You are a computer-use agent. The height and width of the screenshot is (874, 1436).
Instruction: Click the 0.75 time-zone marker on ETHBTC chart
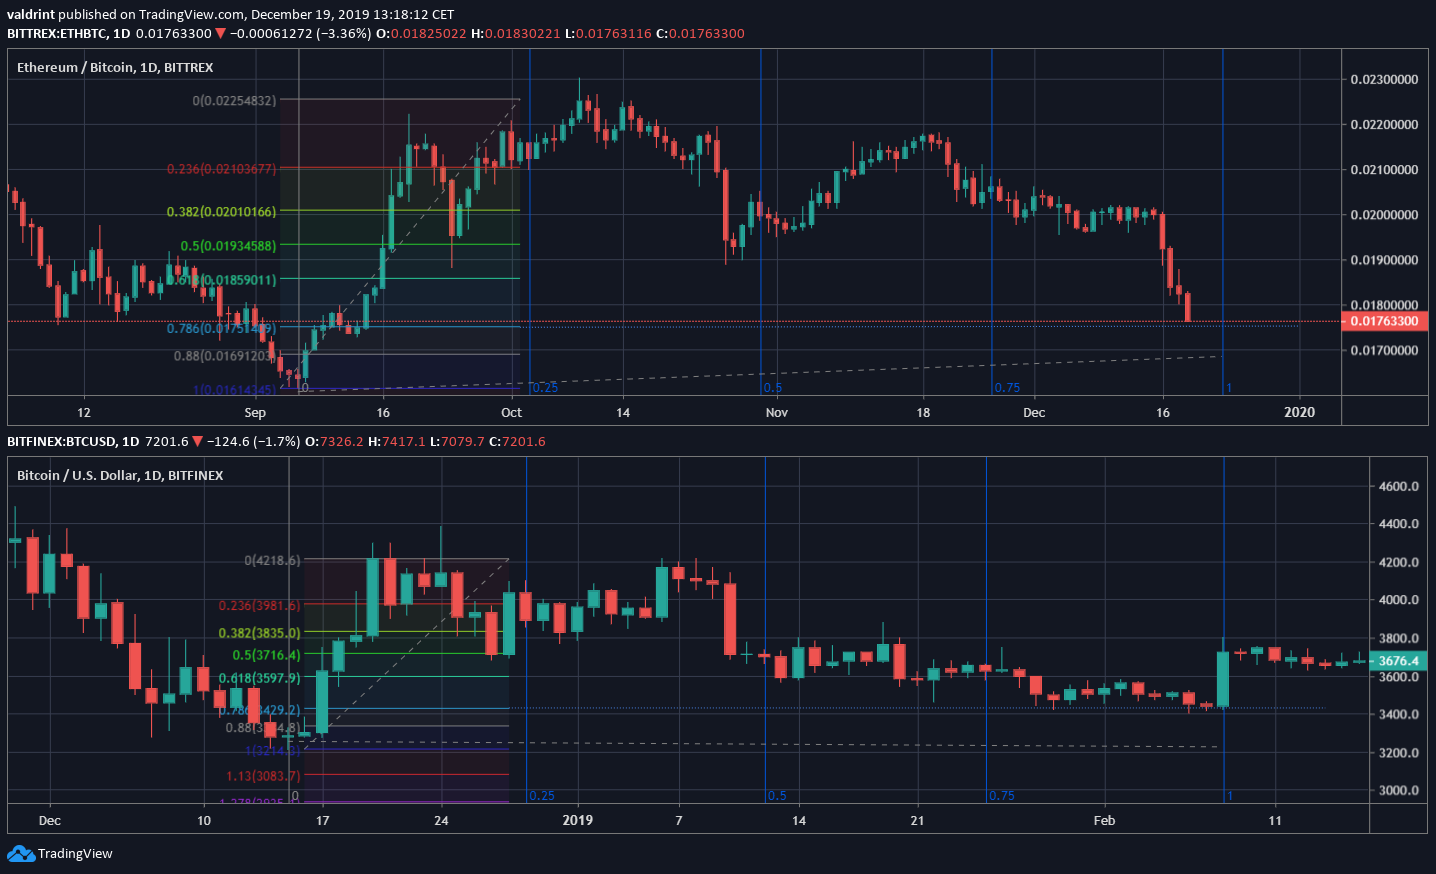(1007, 388)
